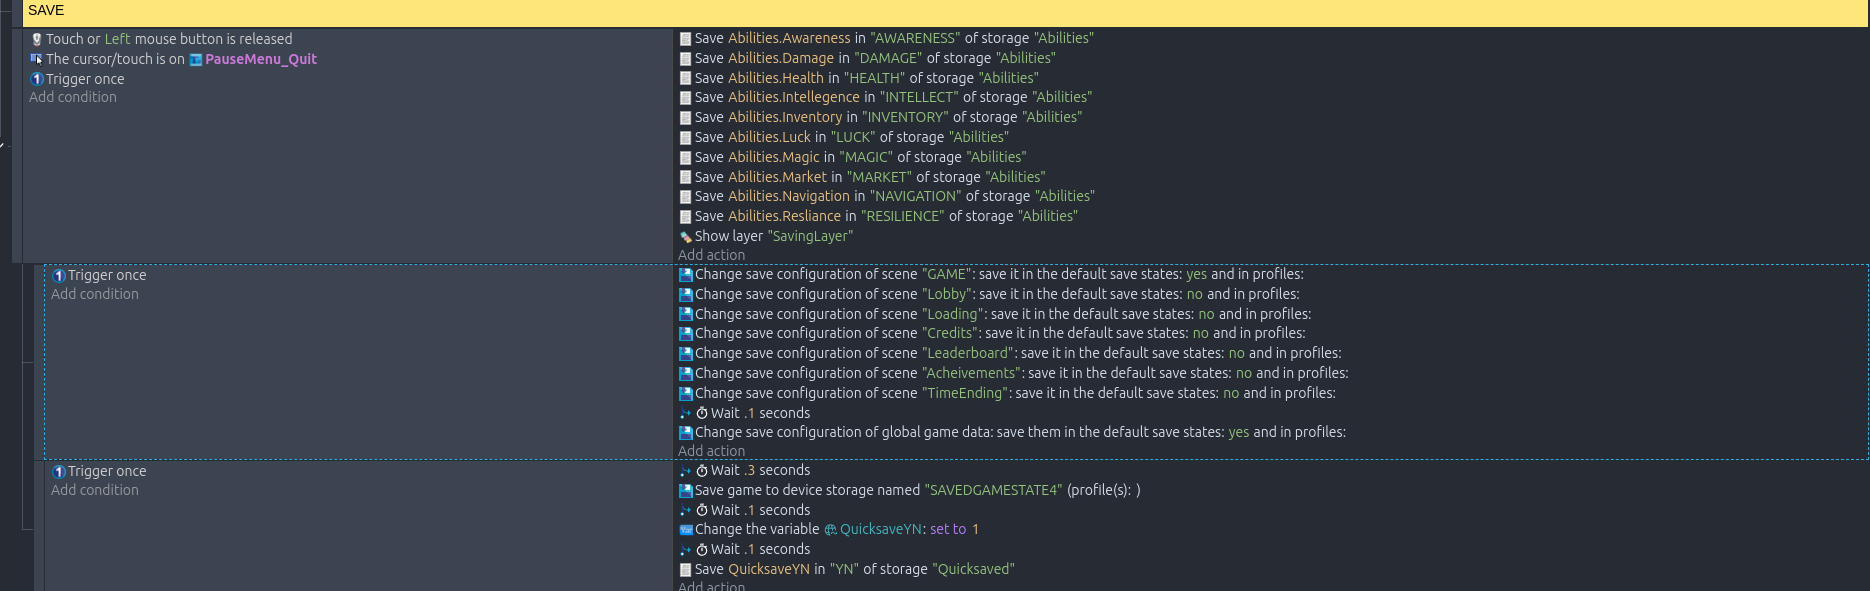The image size is (1870, 591).
Task: Click the PauseMenu_Quit object icon
Action: [196, 60]
